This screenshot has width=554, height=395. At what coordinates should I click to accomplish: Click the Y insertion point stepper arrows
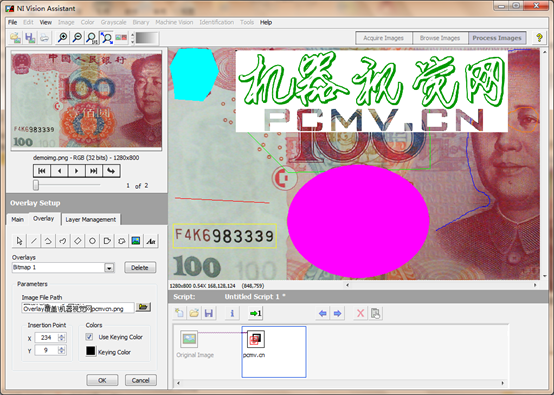point(62,350)
